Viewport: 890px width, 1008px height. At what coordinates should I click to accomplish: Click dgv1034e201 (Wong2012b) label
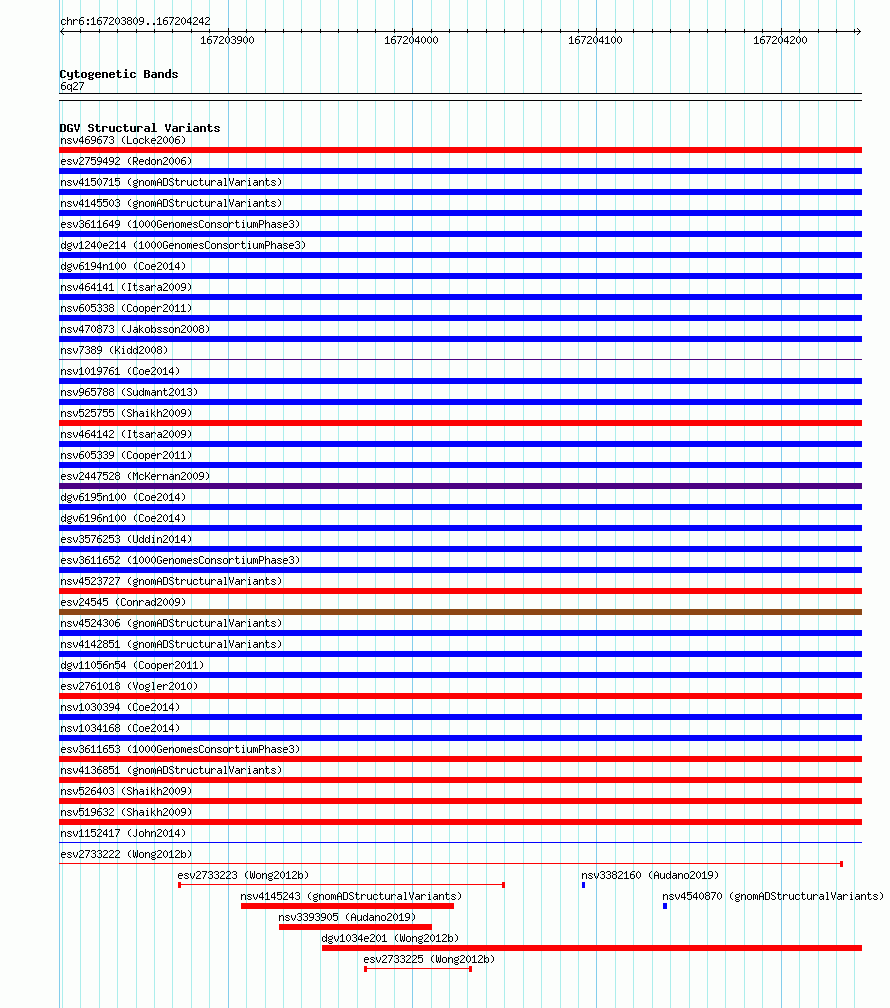tap(390, 939)
